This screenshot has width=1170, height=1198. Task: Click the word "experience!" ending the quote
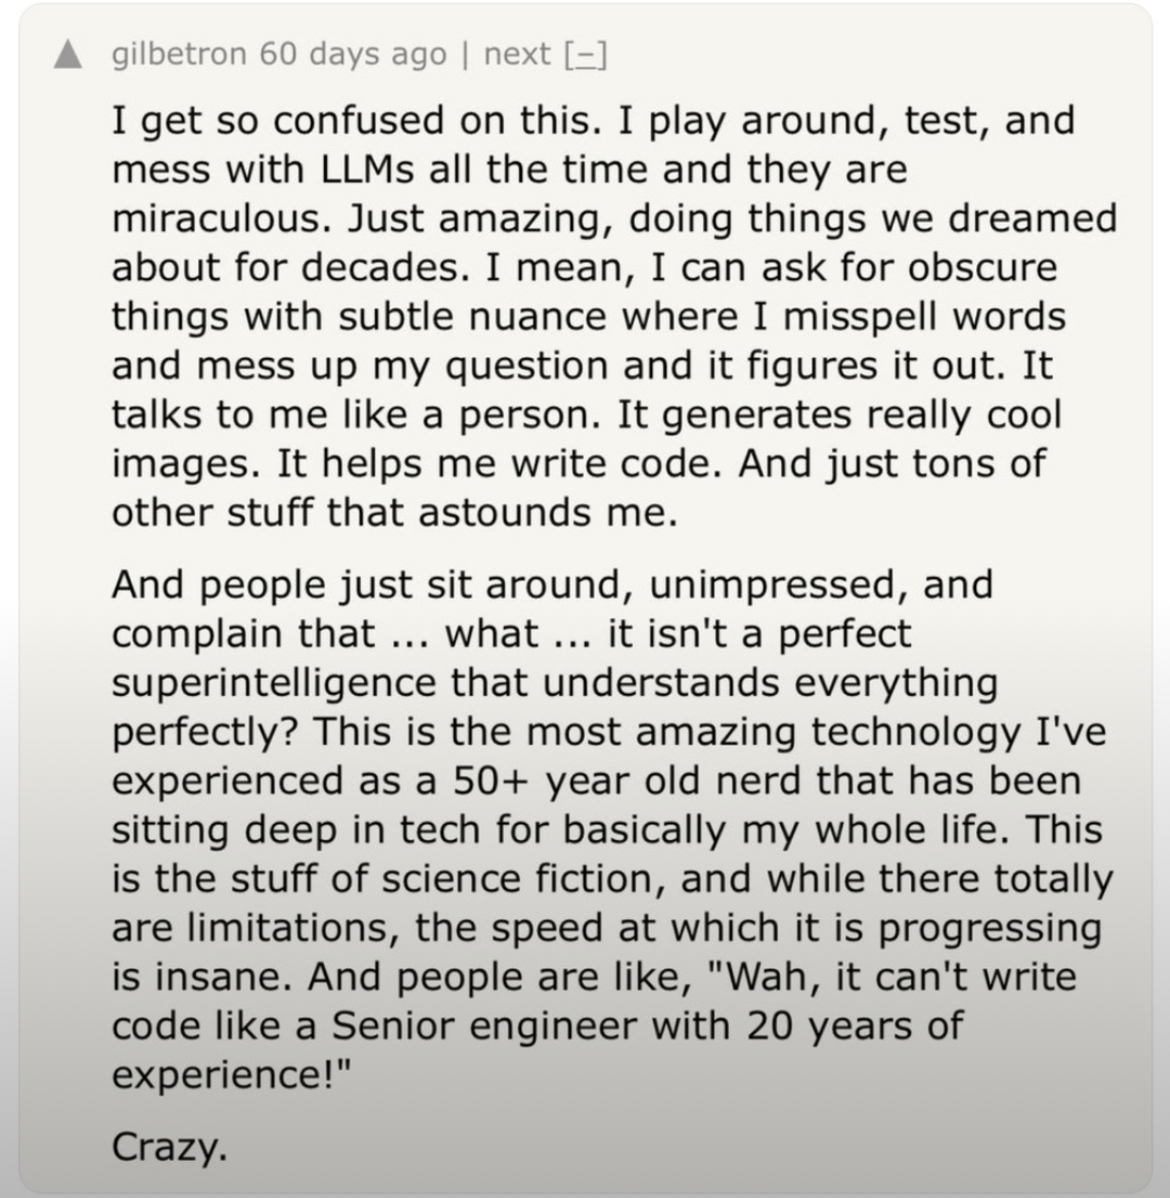click(x=232, y=1074)
